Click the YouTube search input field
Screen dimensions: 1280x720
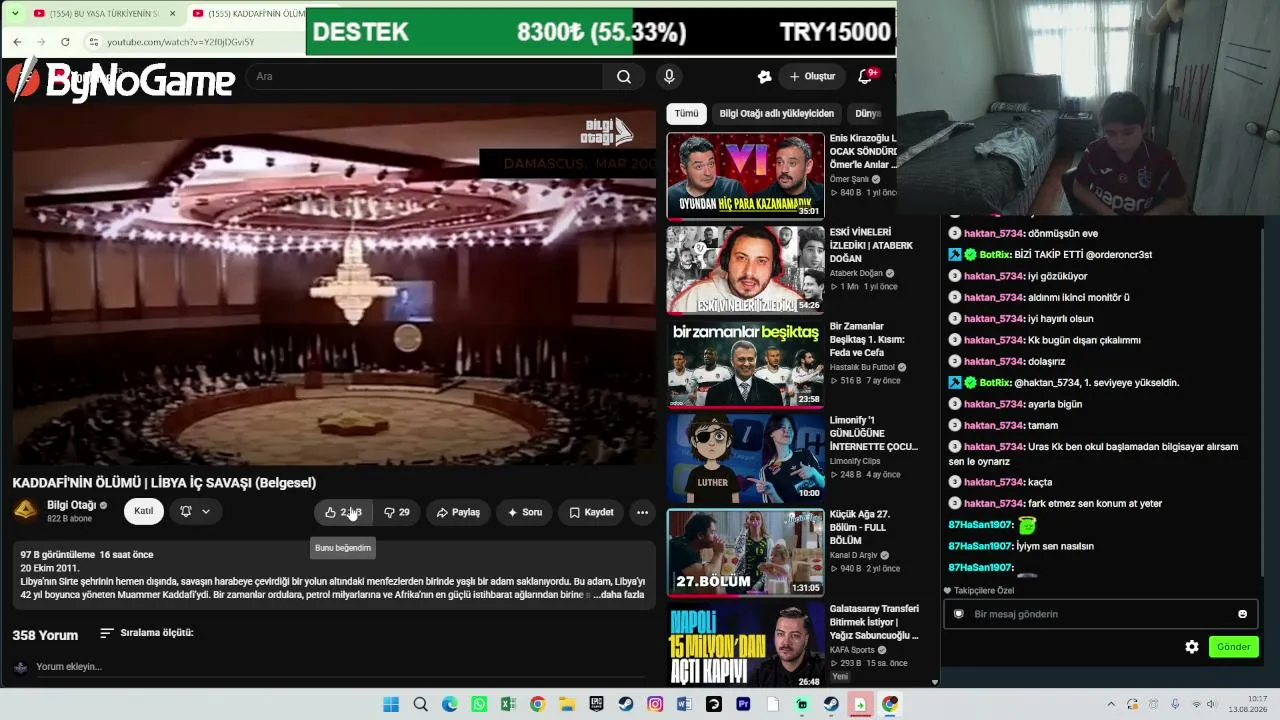point(425,77)
